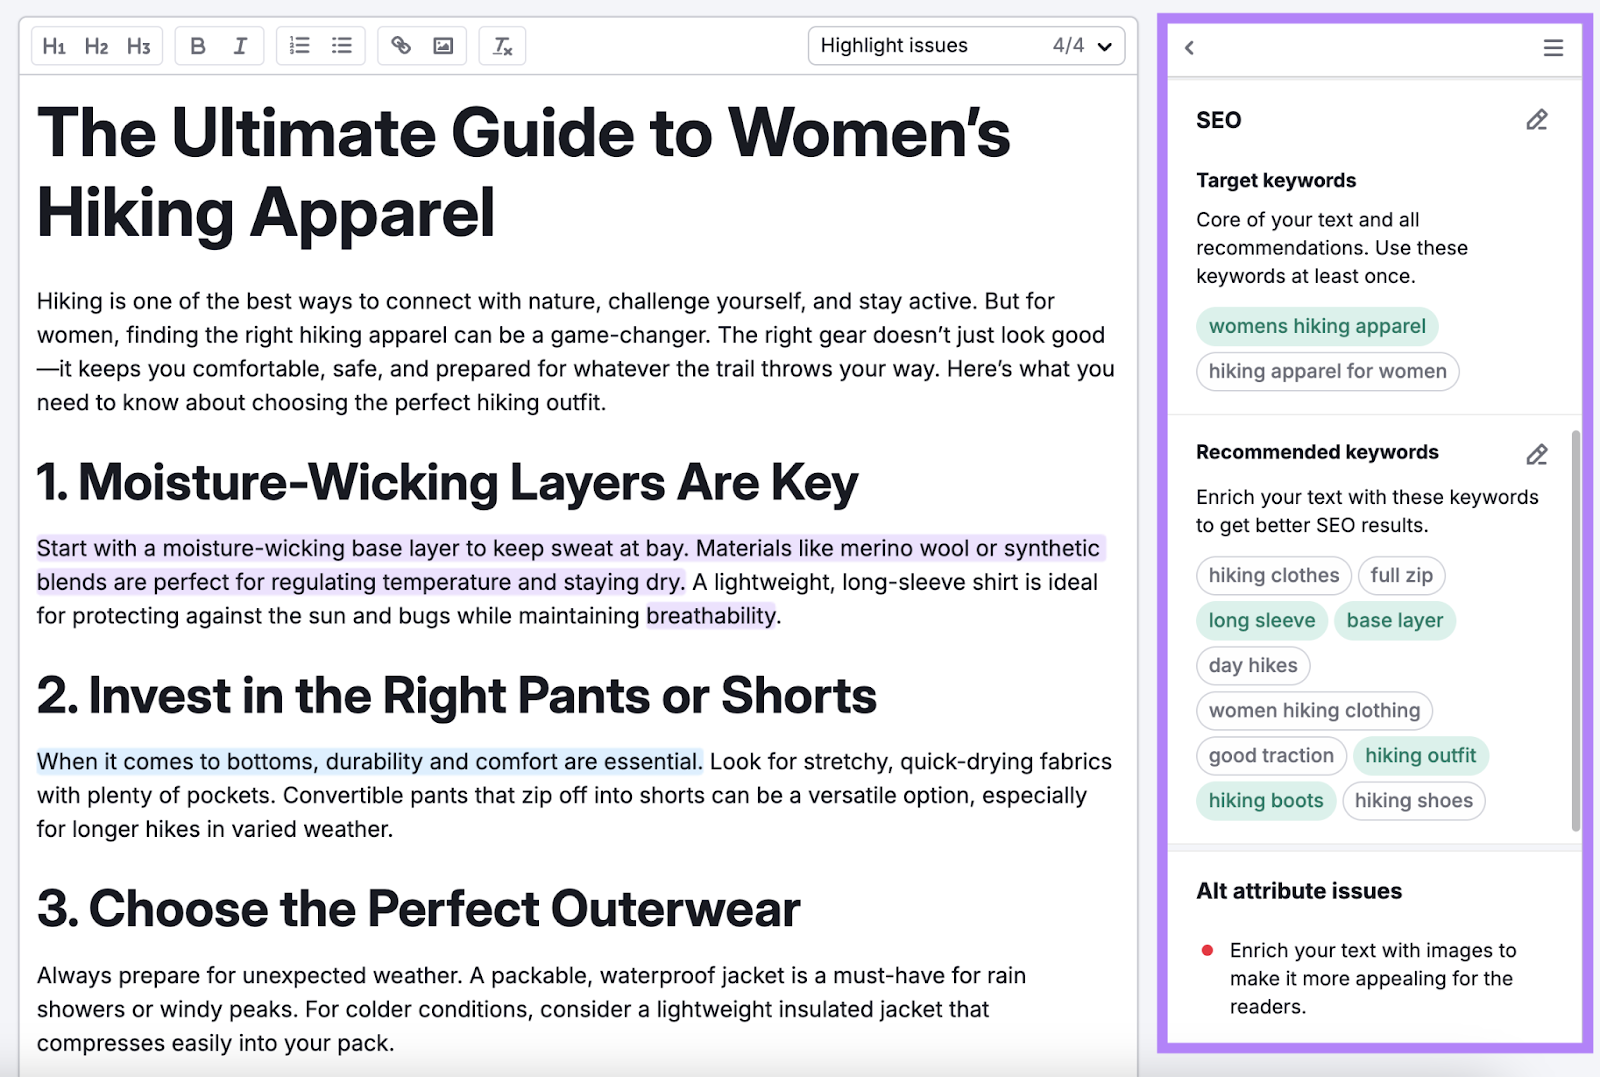Toggle bold text formatting
This screenshot has width=1600, height=1077.
198,45
